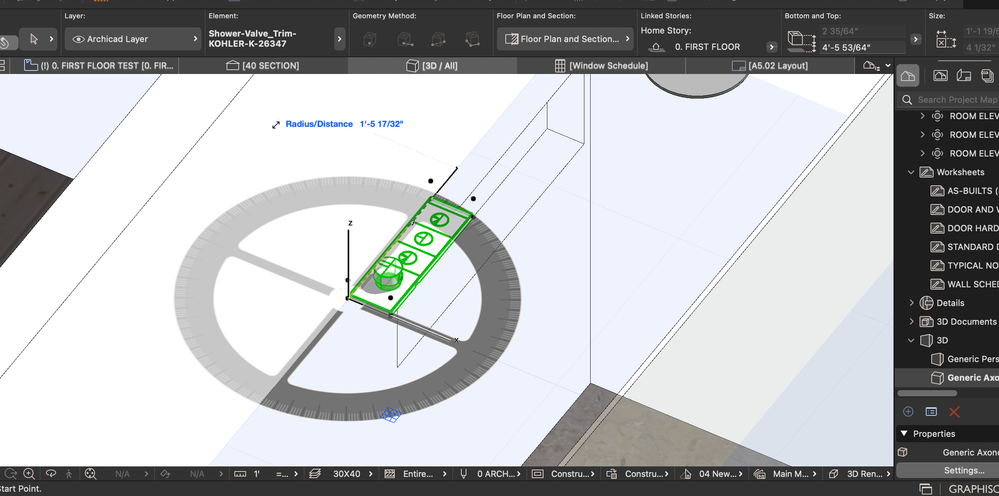Click the 3D navigation extras icon
This screenshot has height=496, width=999.
click(x=90, y=474)
